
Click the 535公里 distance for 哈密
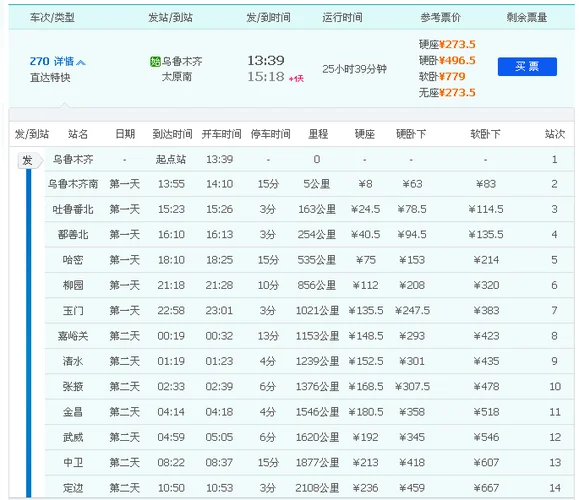[x=316, y=260]
